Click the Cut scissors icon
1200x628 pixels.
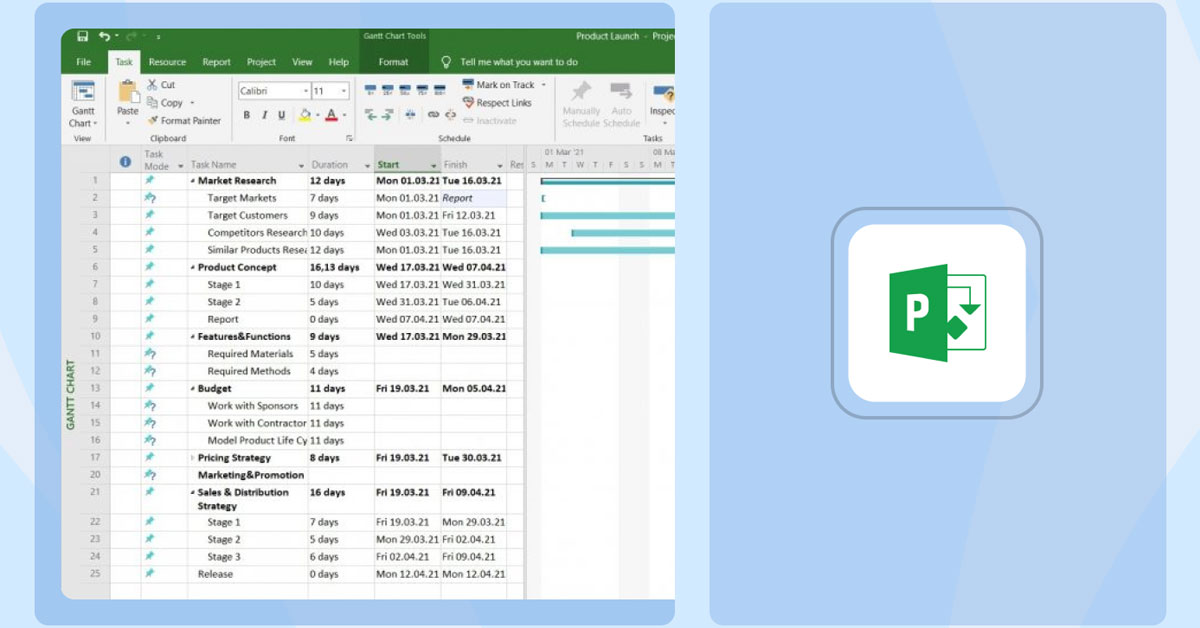[153, 85]
